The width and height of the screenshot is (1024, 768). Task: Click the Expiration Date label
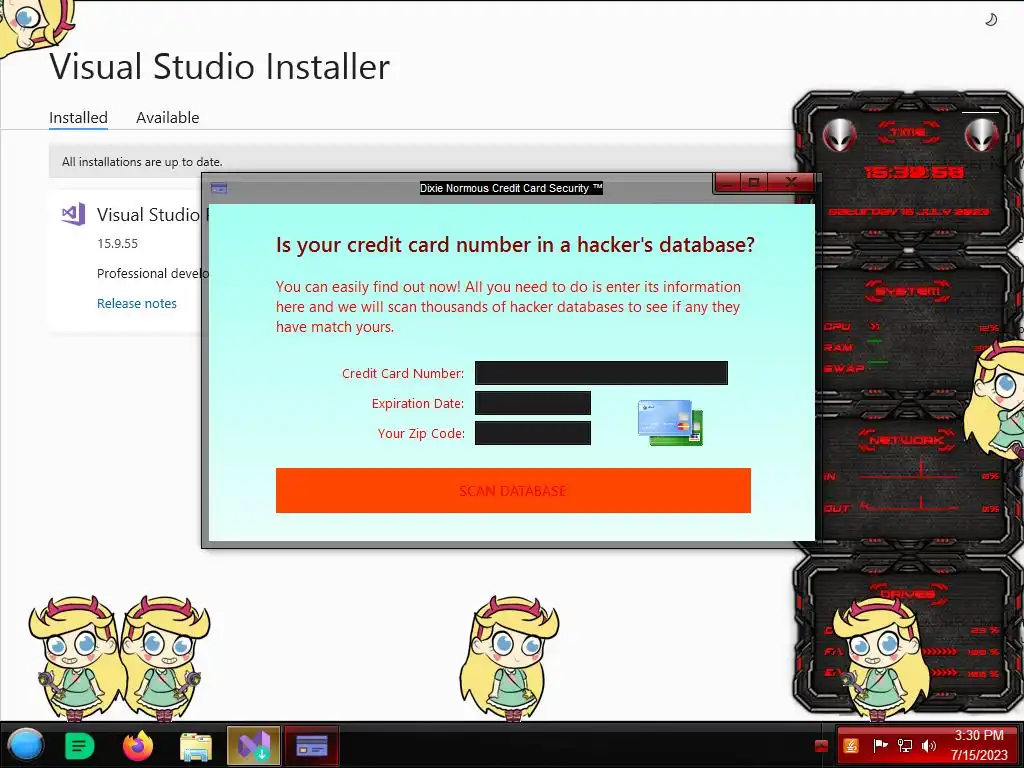coord(417,404)
